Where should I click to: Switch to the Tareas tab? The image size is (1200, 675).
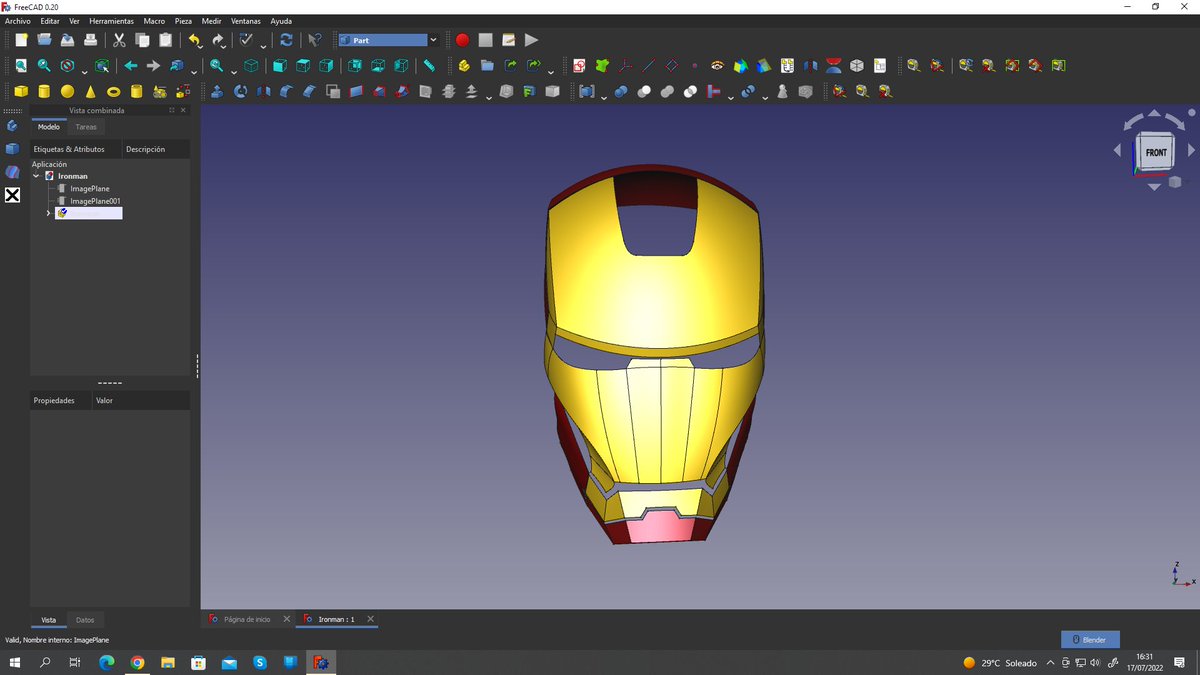(86, 127)
